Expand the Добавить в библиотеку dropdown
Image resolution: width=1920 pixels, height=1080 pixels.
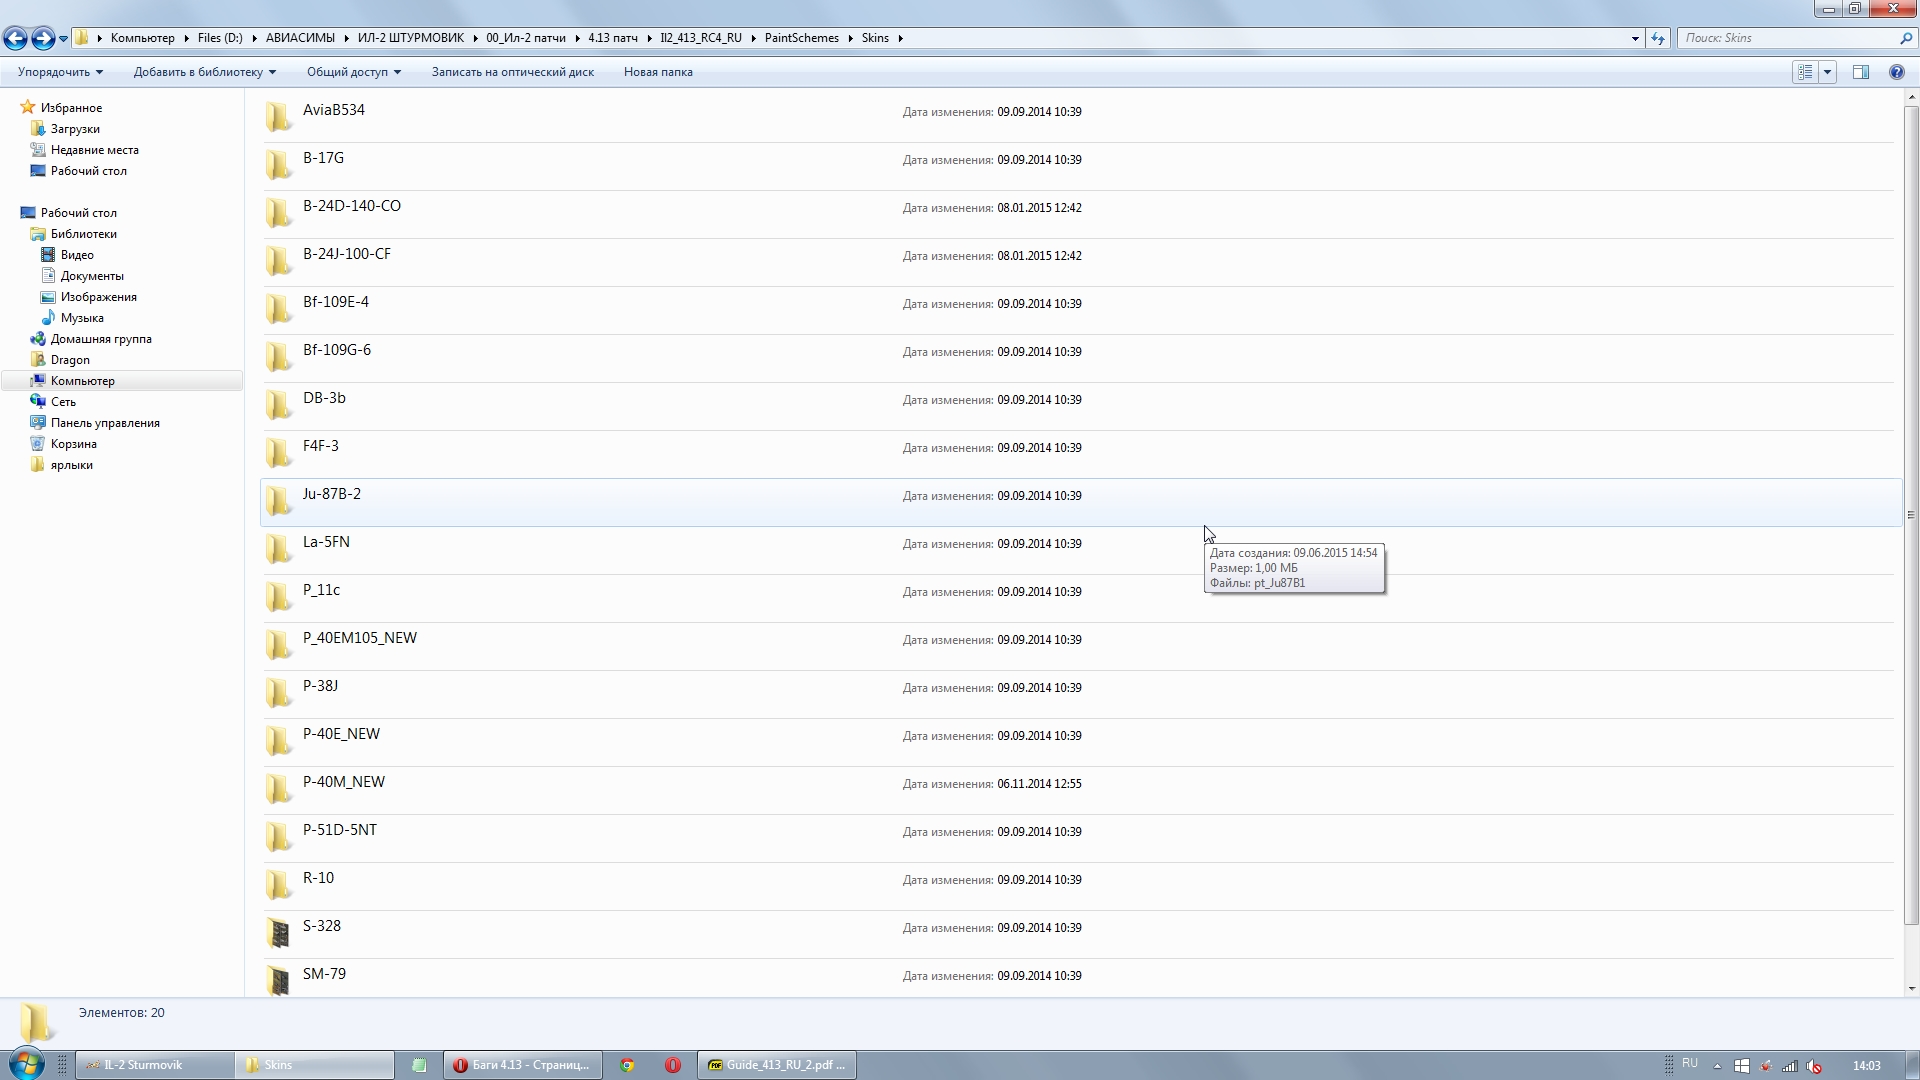pyautogui.click(x=204, y=72)
